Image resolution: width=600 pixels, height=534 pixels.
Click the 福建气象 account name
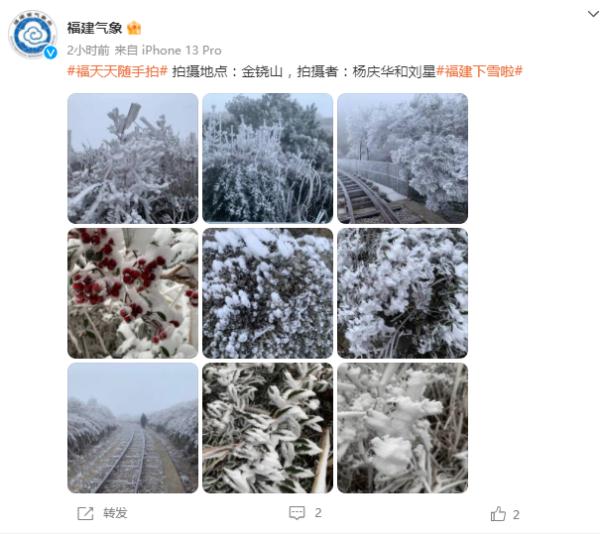(95, 28)
